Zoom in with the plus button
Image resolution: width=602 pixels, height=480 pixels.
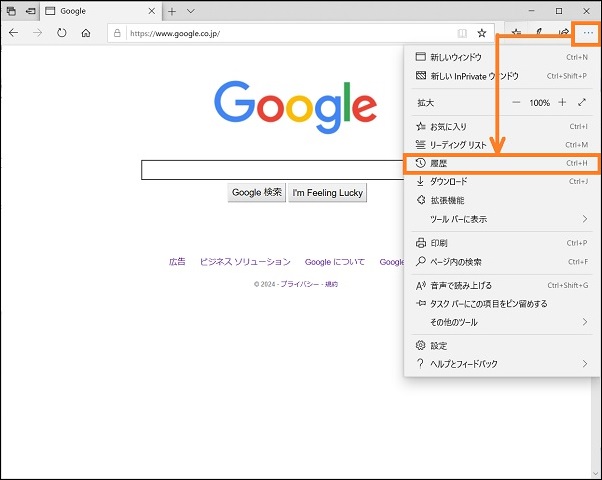click(562, 102)
